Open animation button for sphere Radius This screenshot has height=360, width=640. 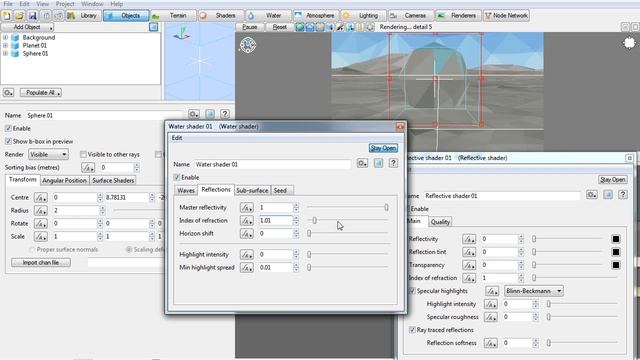pos(40,211)
